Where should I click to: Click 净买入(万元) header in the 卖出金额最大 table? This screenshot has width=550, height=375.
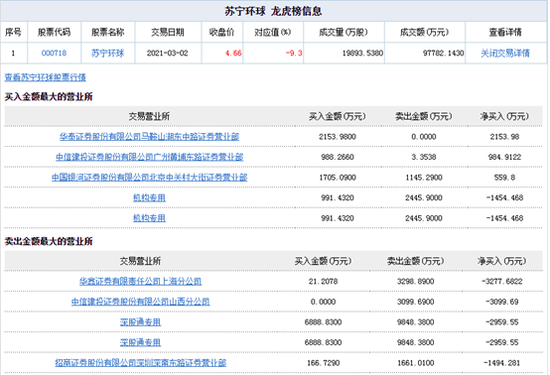(x=502, y=261)
